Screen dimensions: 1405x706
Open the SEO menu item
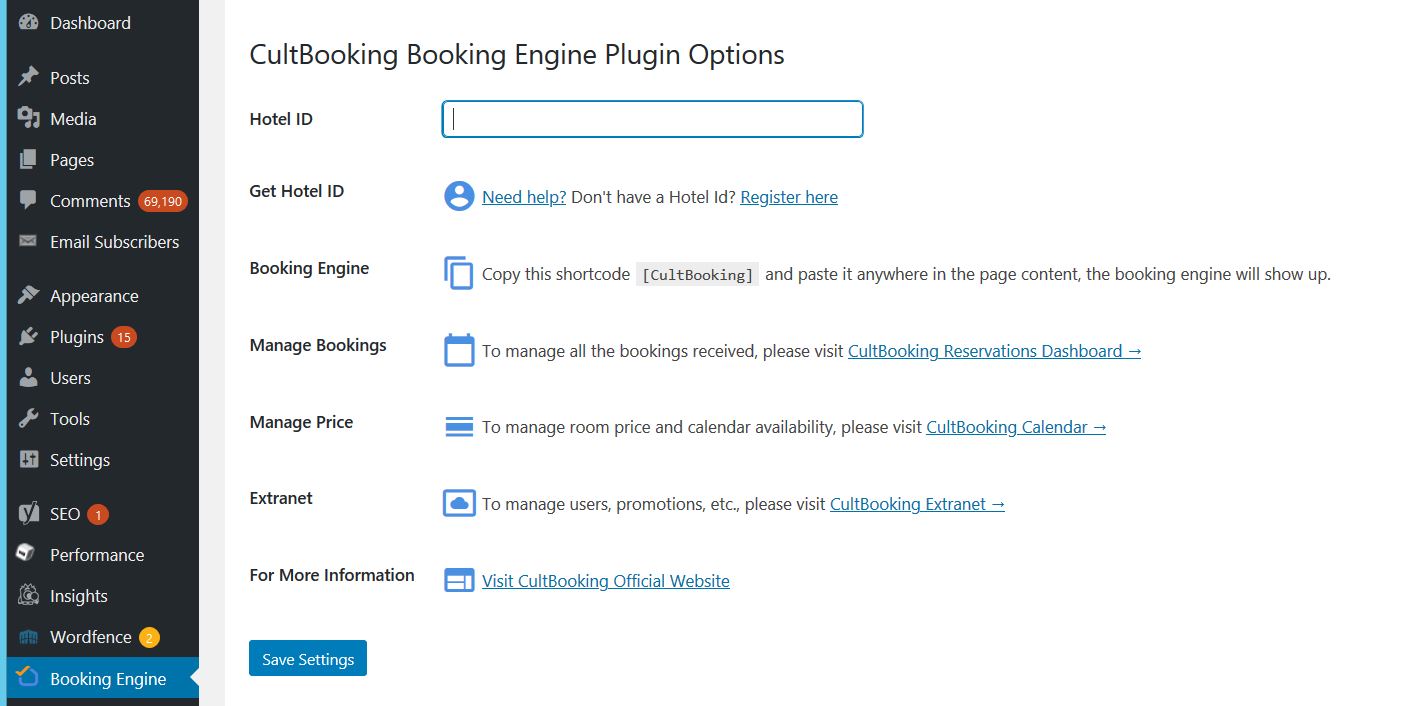(62, 513)
